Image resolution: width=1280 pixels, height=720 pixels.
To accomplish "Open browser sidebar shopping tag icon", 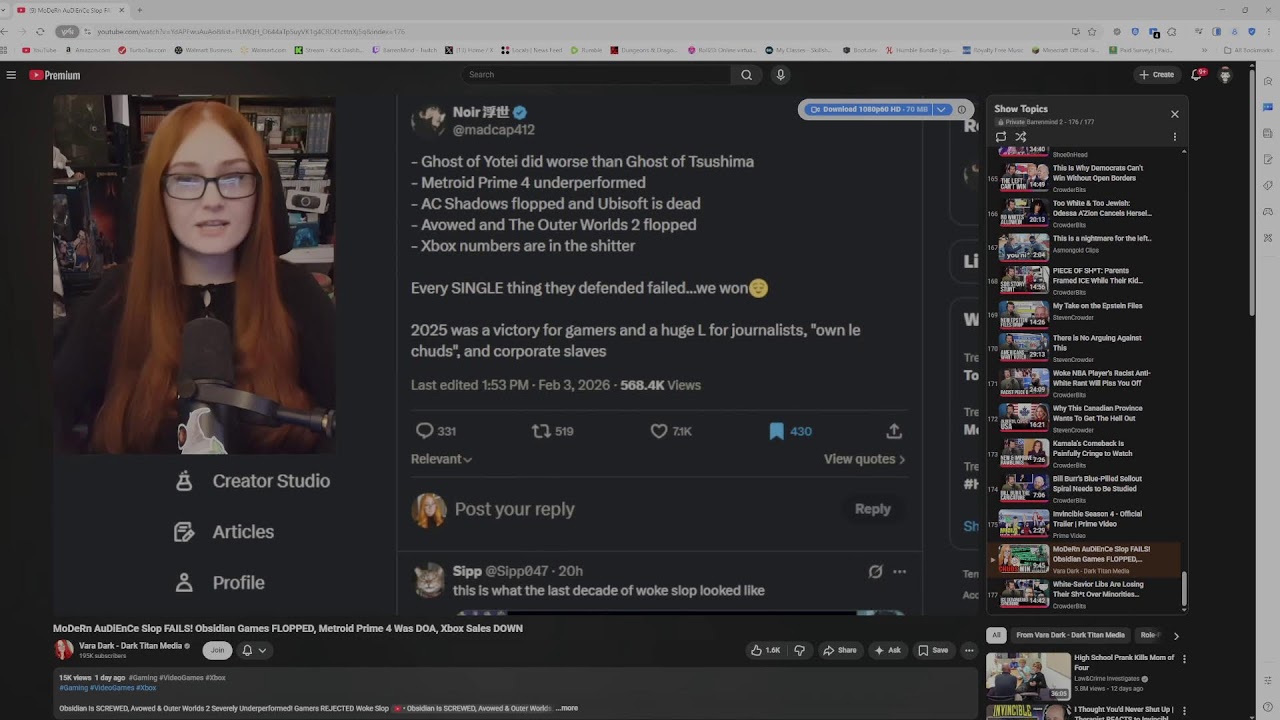I will click(1268, 186).
